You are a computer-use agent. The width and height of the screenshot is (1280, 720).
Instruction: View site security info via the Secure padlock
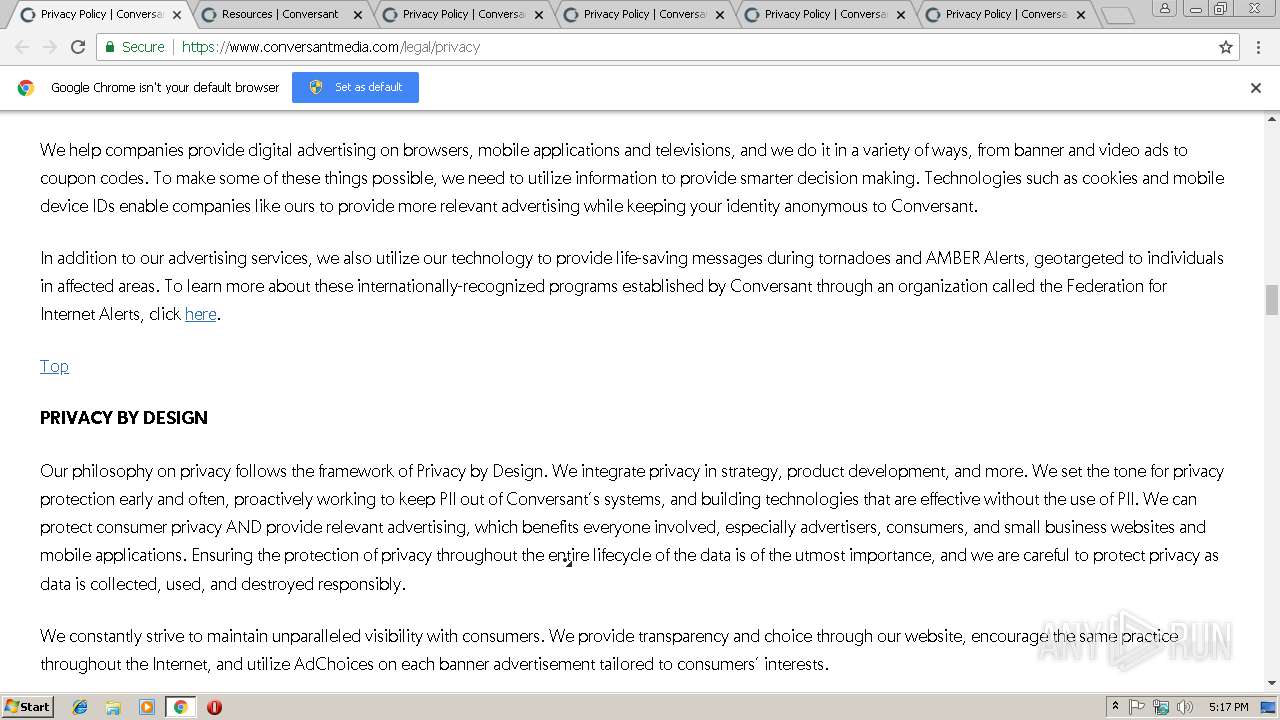coord(134,47)
